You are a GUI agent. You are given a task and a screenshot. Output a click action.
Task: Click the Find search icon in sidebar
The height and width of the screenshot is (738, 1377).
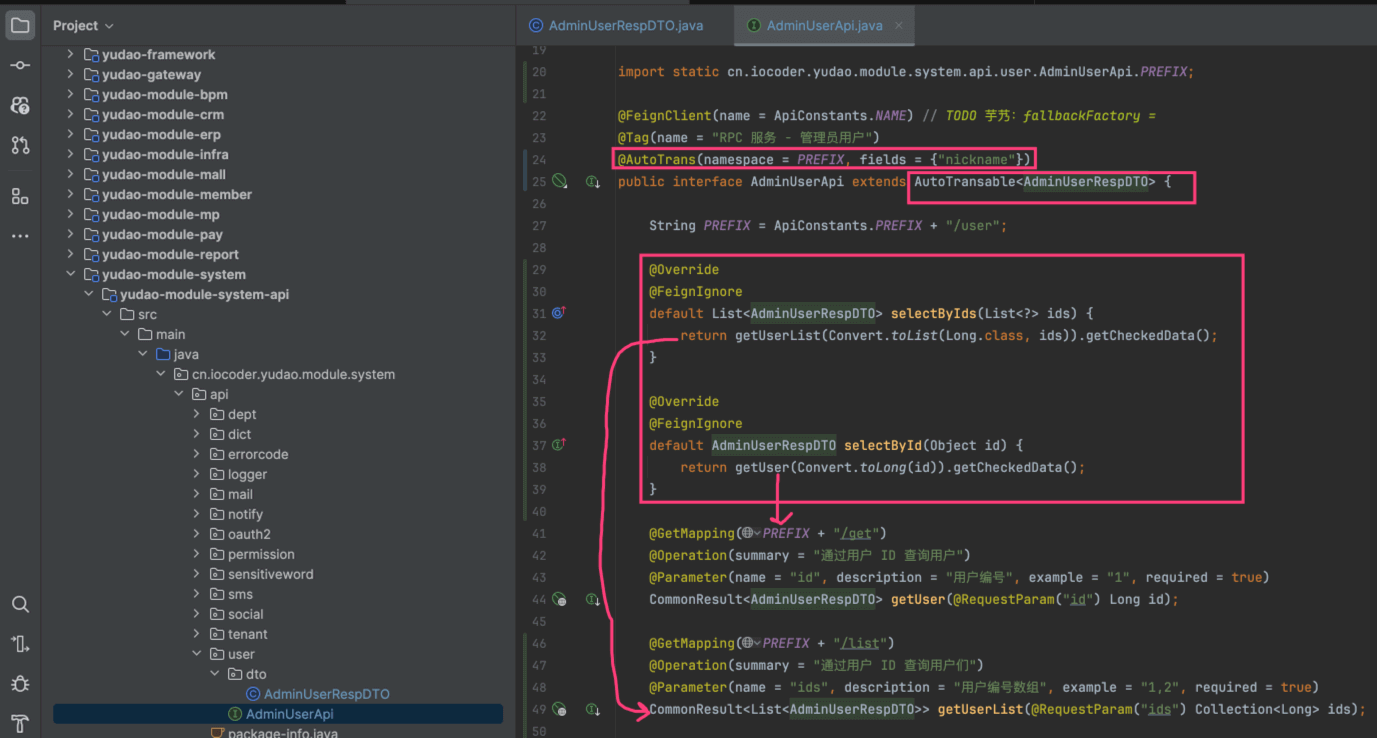[x=20, y=604]
